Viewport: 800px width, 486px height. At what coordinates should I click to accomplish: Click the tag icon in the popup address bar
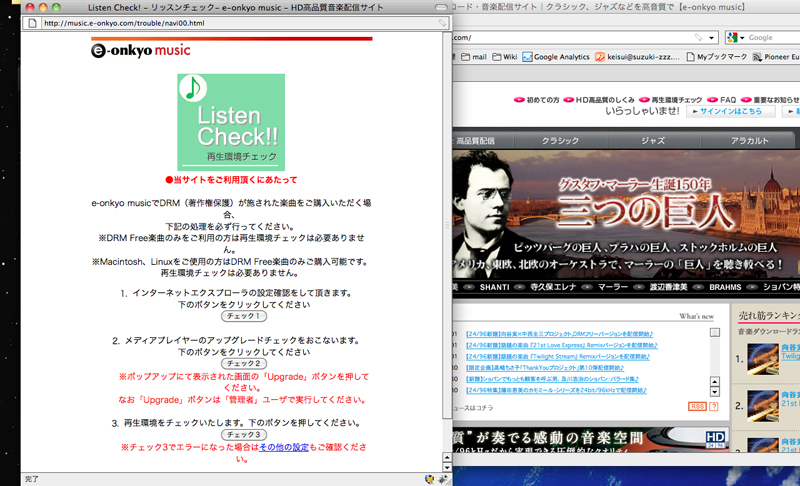pos(441,22)
